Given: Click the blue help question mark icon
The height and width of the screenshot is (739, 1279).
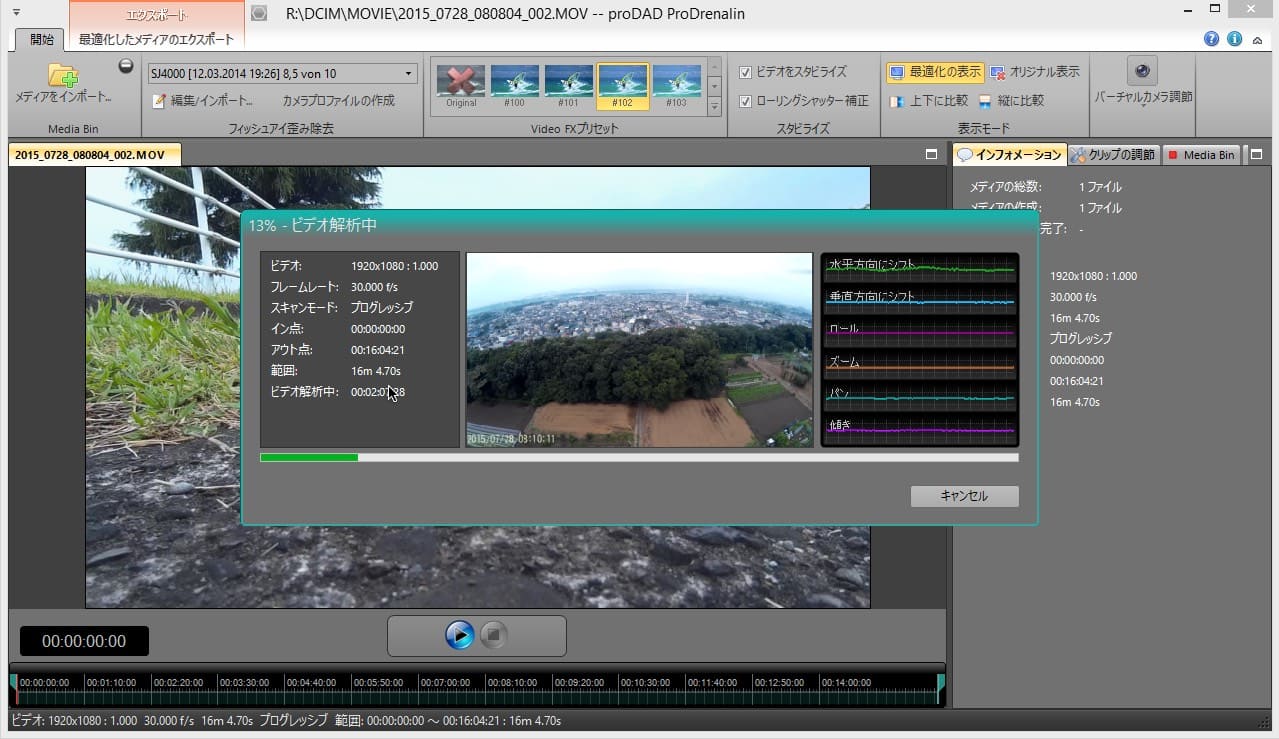Looking at the screenshot, I should tap(1211, 39).
